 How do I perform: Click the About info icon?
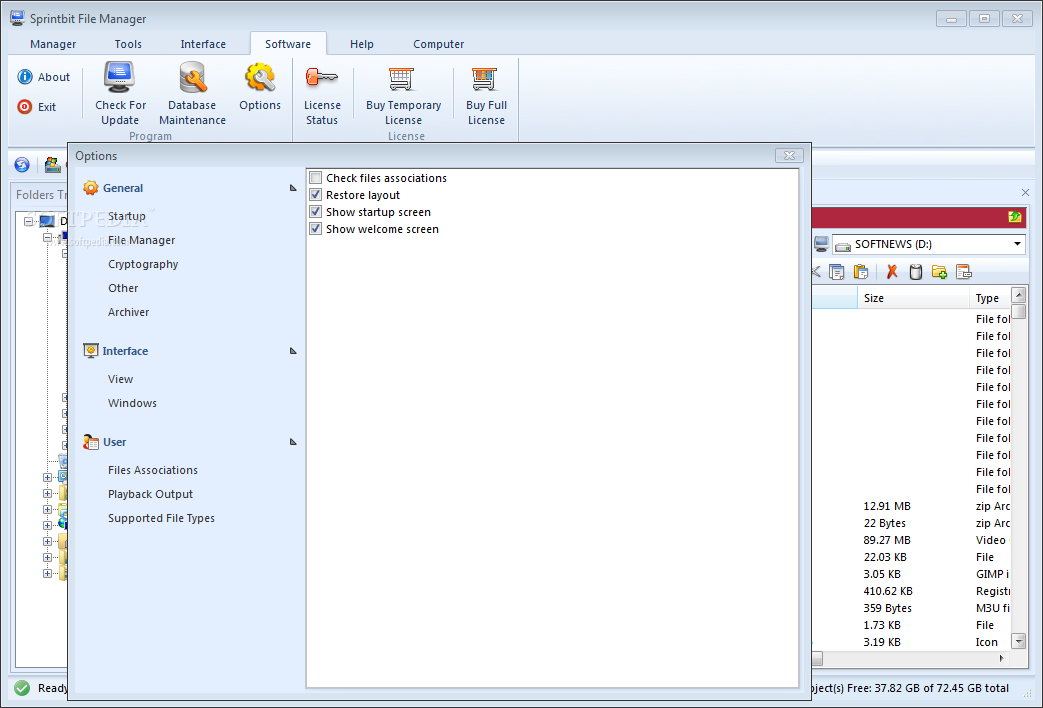pyautogui.click(x=25, y=77)
